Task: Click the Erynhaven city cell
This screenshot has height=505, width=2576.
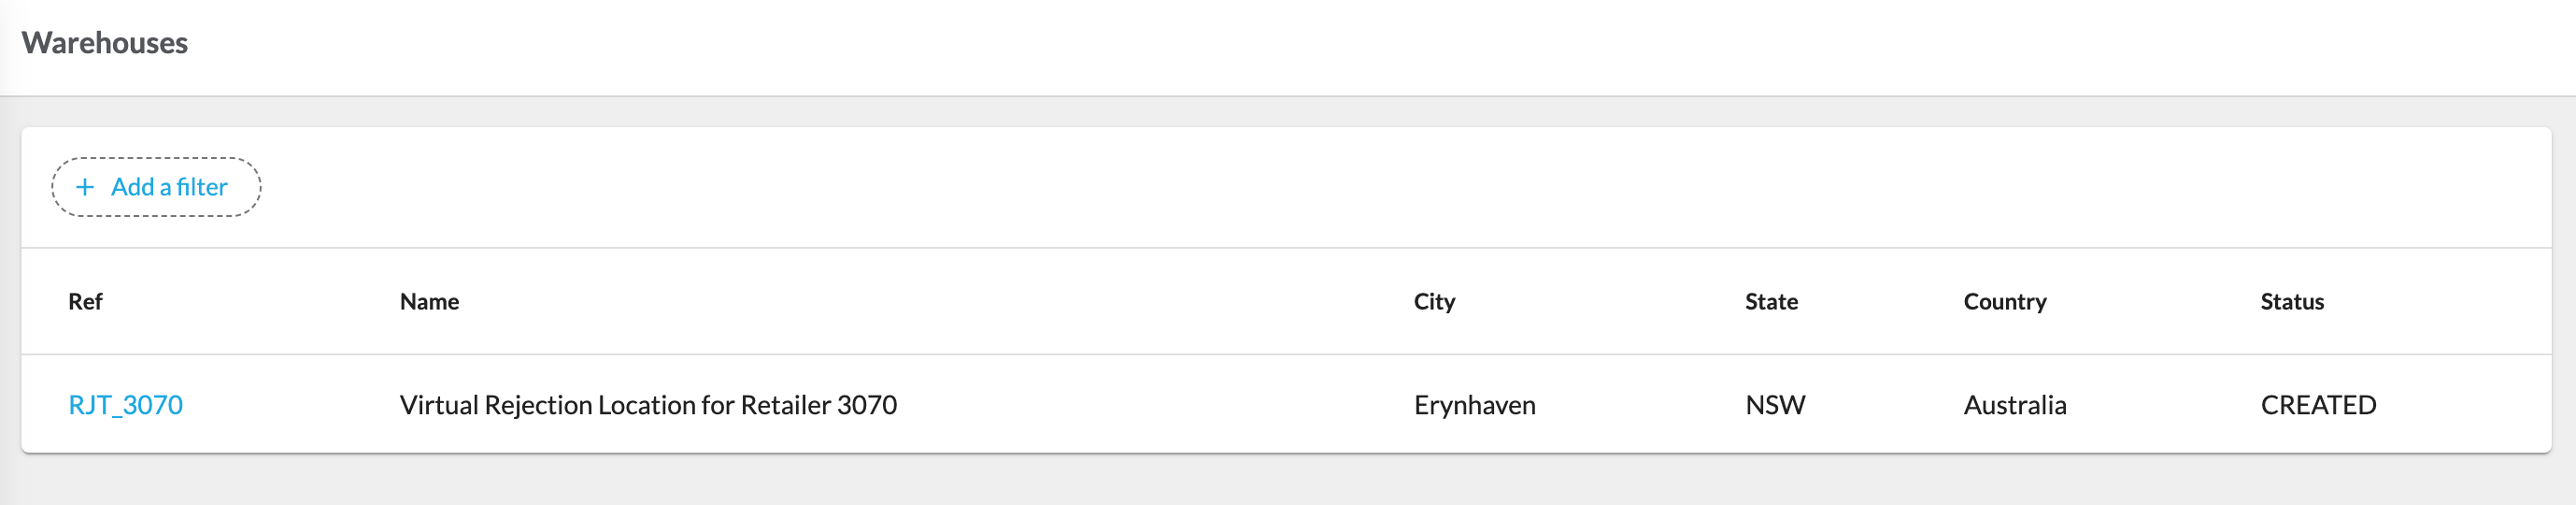Action: point(1474,405)
